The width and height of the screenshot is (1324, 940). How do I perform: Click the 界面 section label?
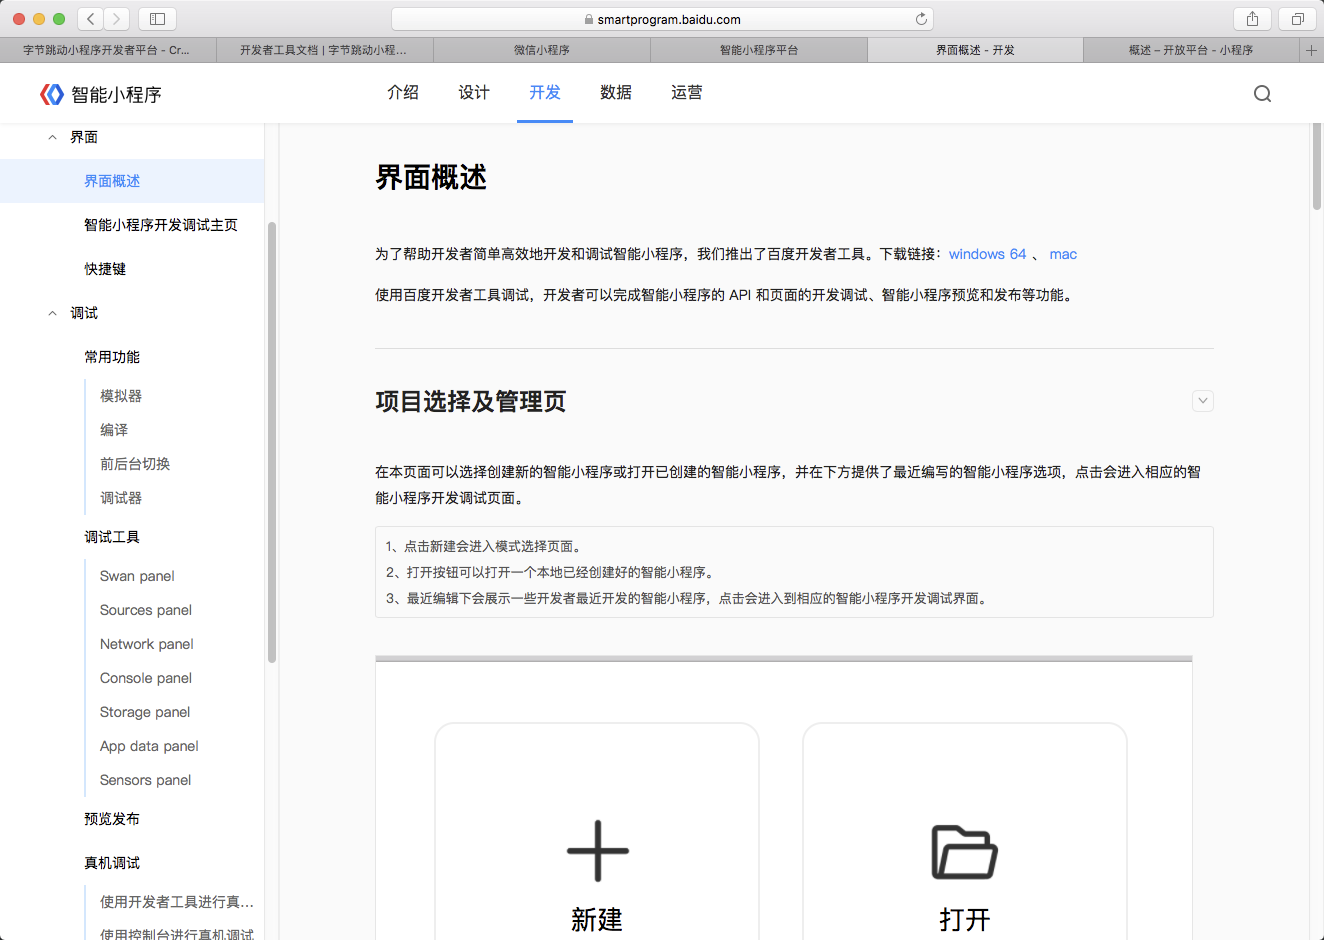tap(84, 137)
